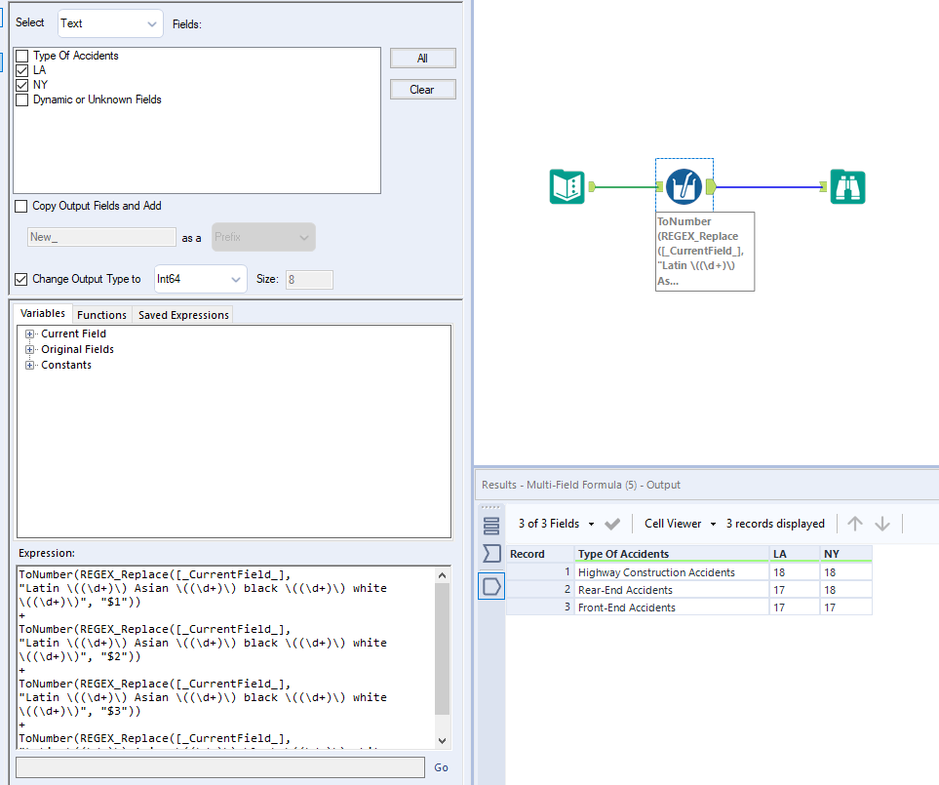
Task: Click the All fields button
Action: tap(423, 58)
